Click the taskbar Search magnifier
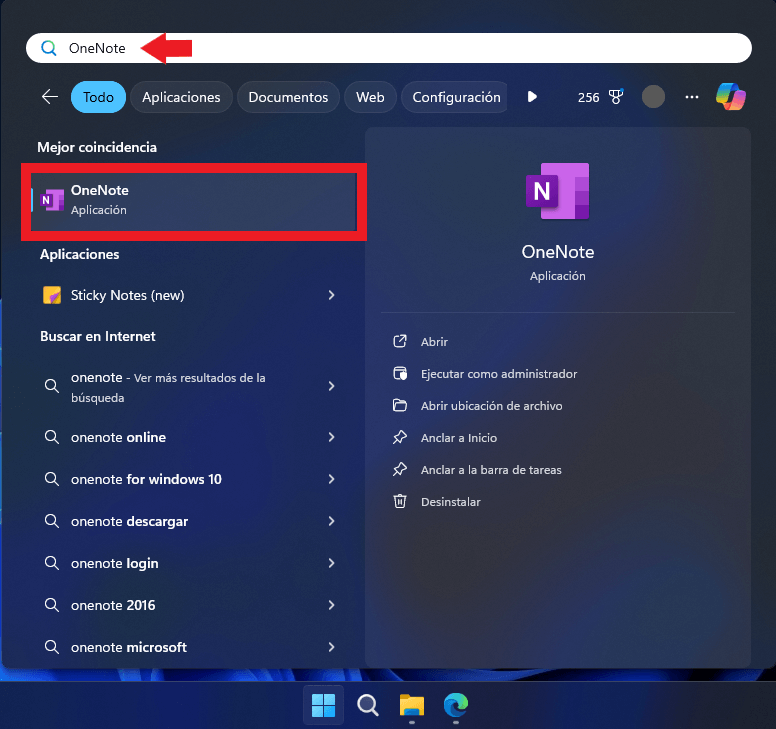776x729 pixels. [x=368, y=705]
